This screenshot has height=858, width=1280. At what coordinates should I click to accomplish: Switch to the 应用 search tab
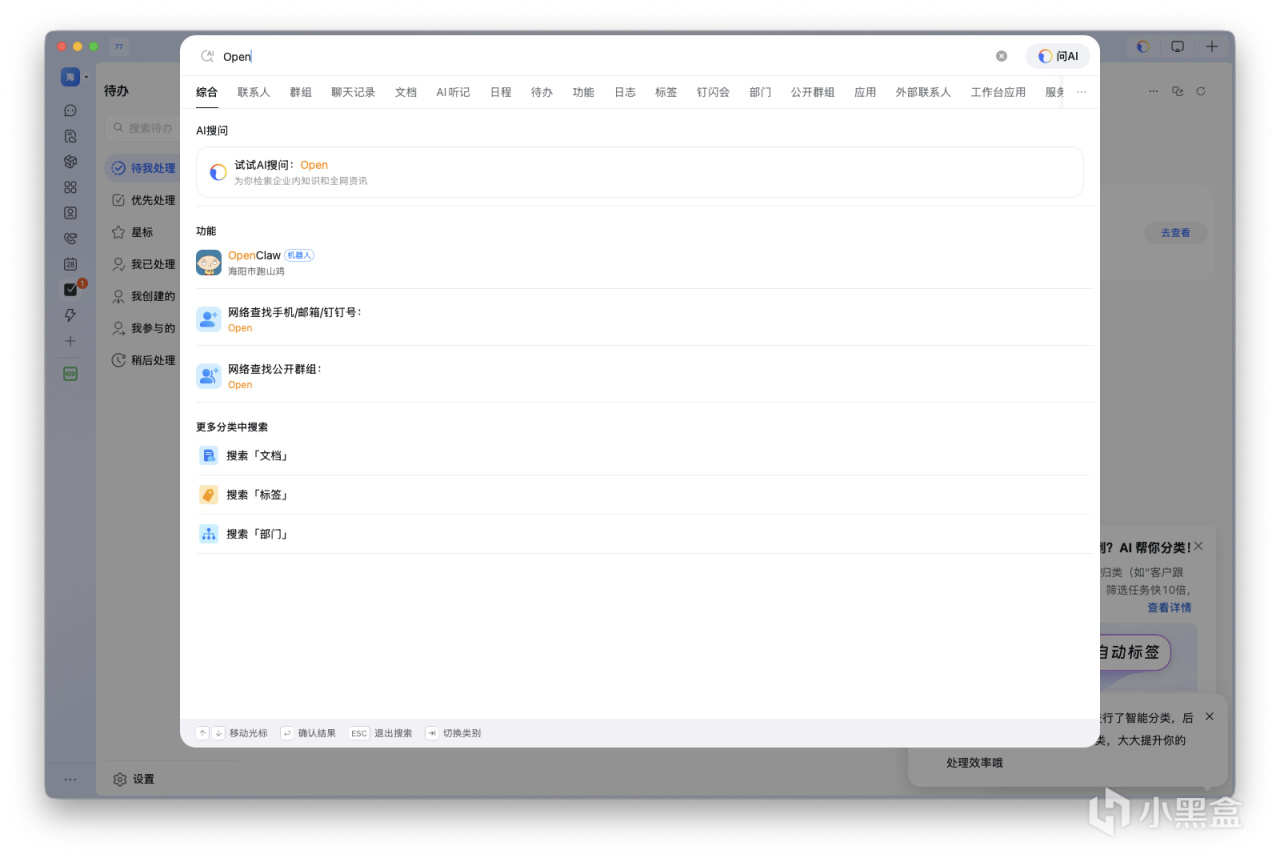(x=865, y=92)
